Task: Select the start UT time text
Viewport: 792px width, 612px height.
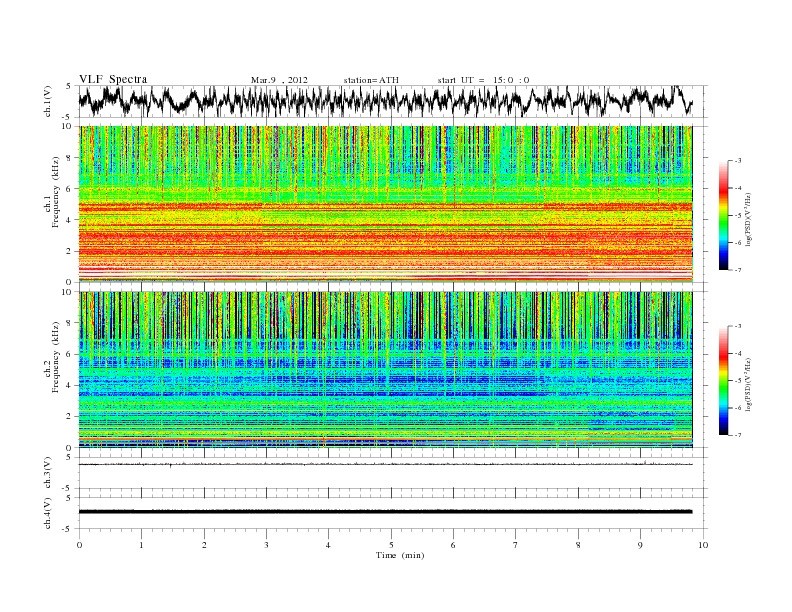Action: [483, 79]
